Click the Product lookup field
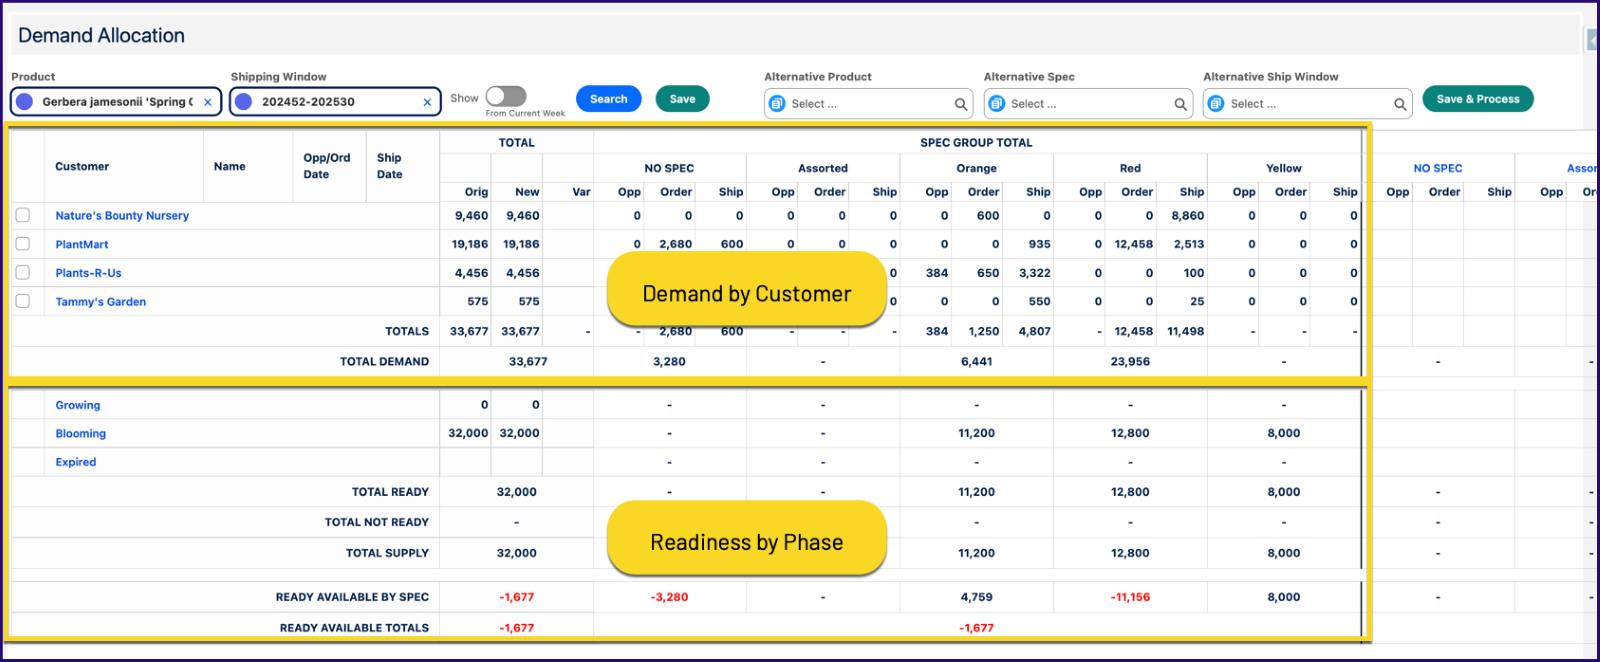Viewport: 1600px width, 662px height. click(x=116, y=102)
